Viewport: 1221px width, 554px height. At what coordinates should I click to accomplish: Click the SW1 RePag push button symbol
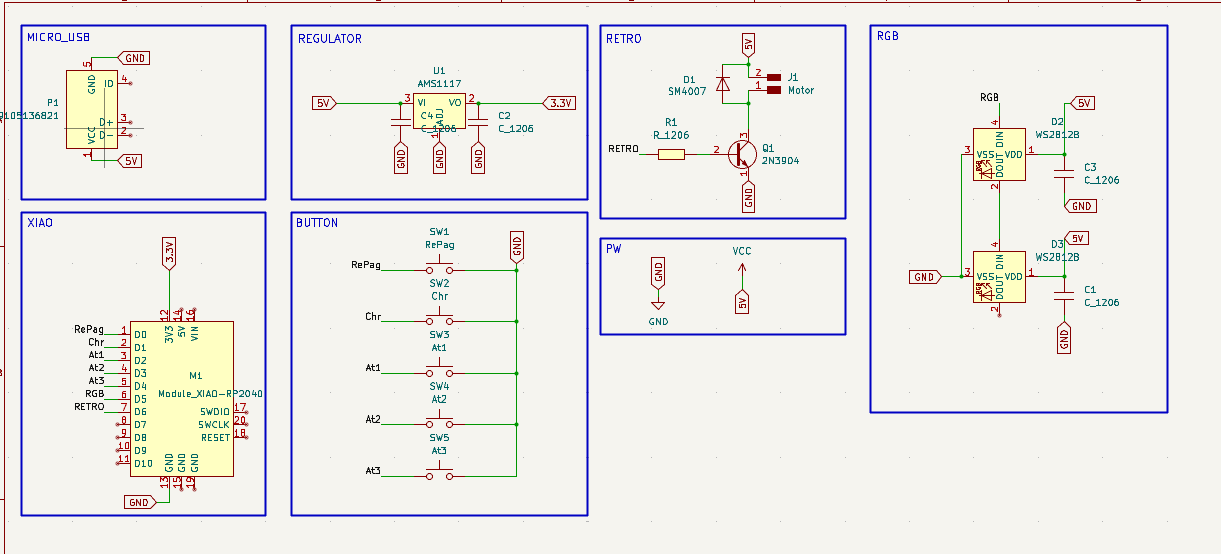(x=439, y=268)
